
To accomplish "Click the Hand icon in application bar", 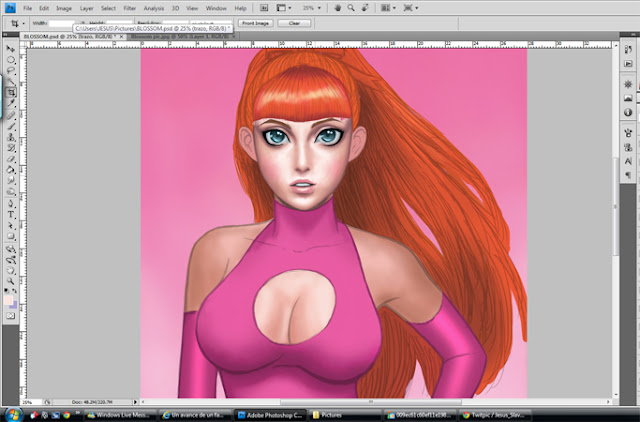I will 338,8.
